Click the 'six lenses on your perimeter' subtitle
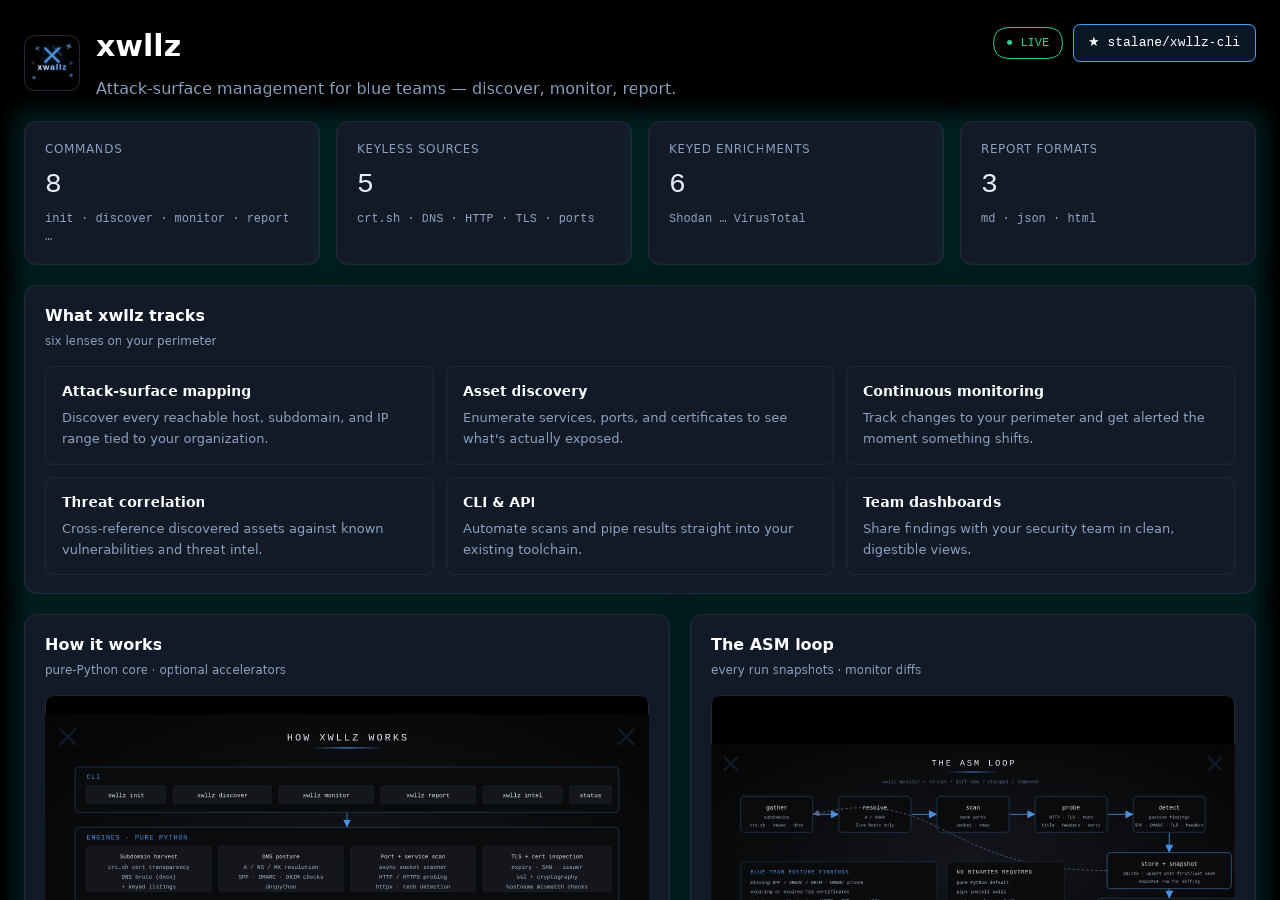The height and width of the screenshot is (900, 1280). click(130, 341)
